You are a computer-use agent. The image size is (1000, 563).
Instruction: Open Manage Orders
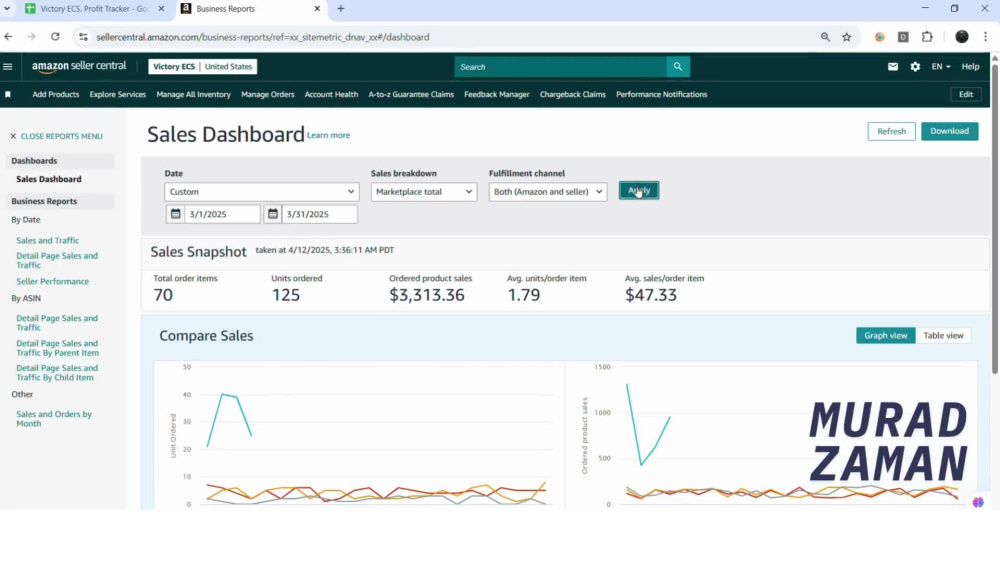[268, 94]
